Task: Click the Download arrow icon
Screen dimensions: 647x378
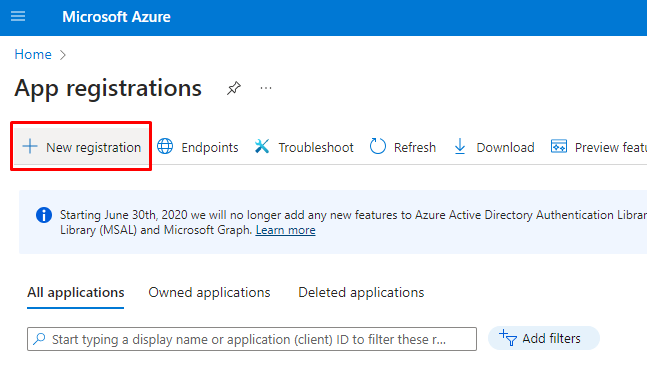Action: pyautogui.click(x=460, y=146)
